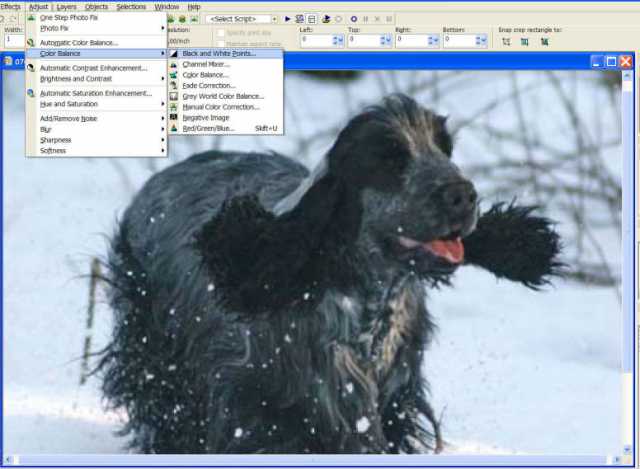Choose One Step Photo Fix

(x=96, y=18)
